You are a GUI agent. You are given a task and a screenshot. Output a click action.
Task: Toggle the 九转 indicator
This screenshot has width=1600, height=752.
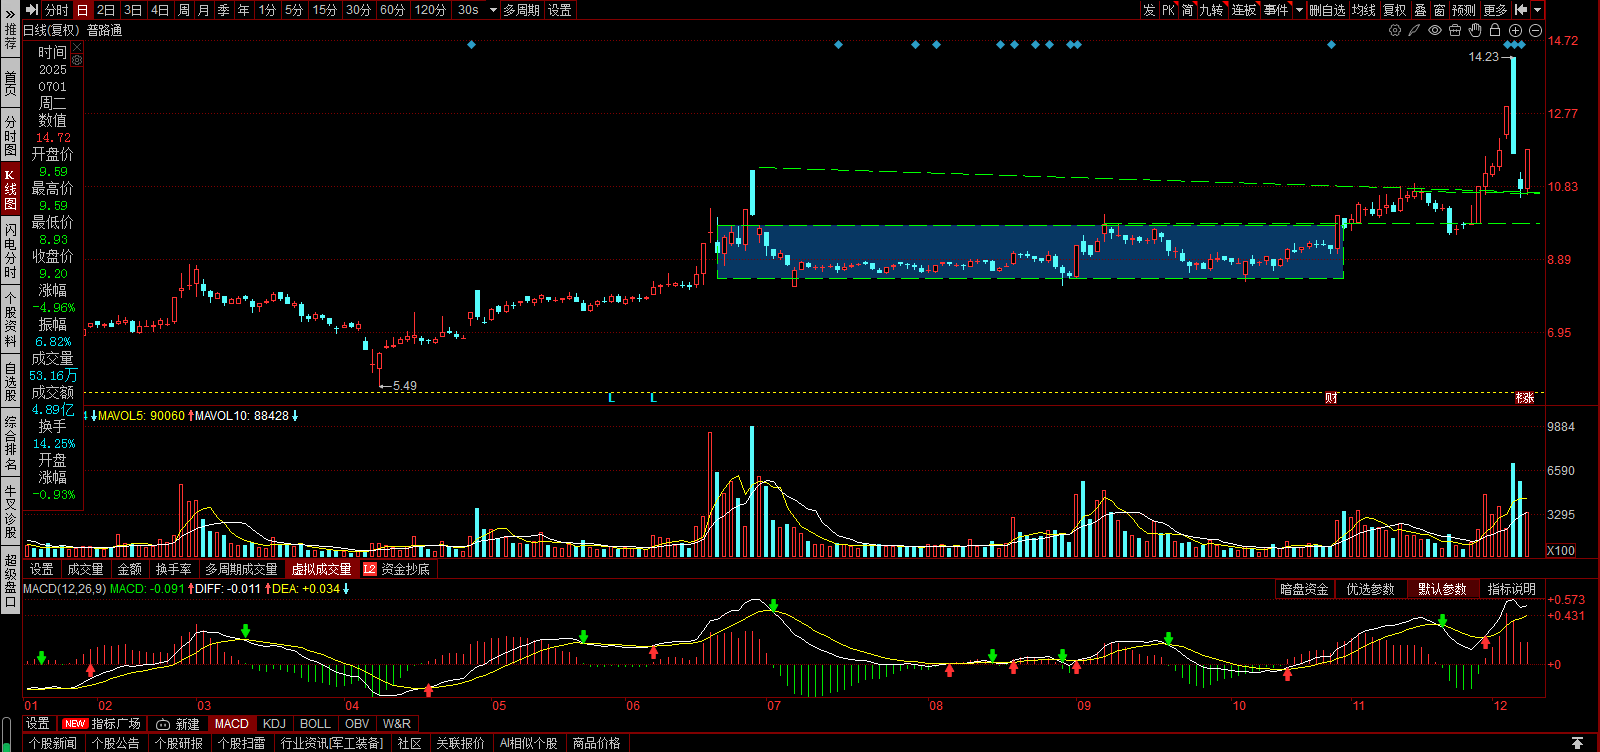pos(1211,10)
